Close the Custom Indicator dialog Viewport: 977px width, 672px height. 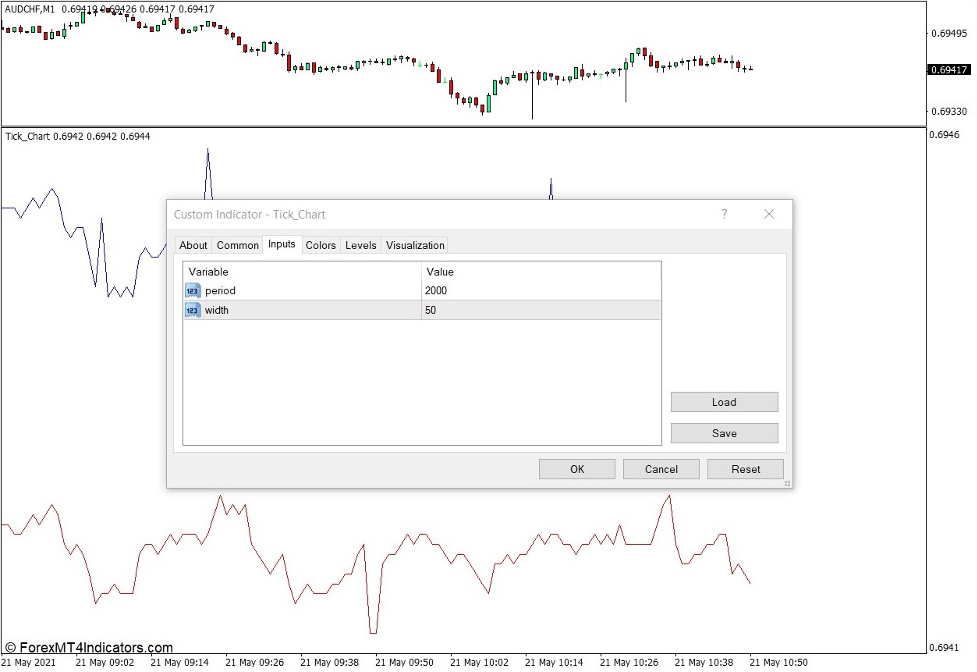coord(769,214)
